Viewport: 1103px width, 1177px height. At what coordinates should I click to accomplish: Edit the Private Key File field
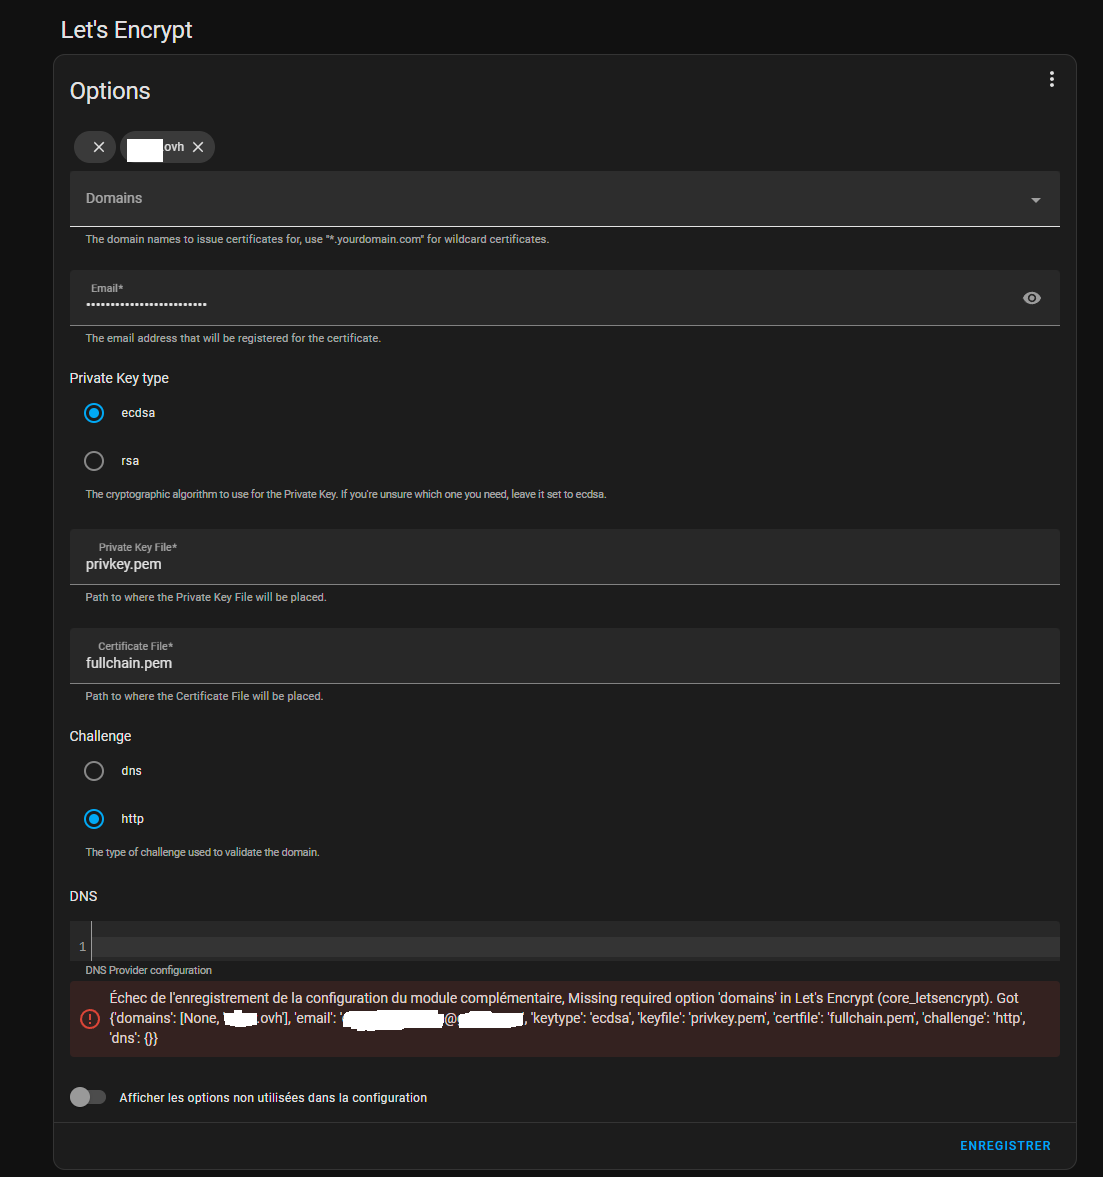pyautogui.click(x=560, y=565)
